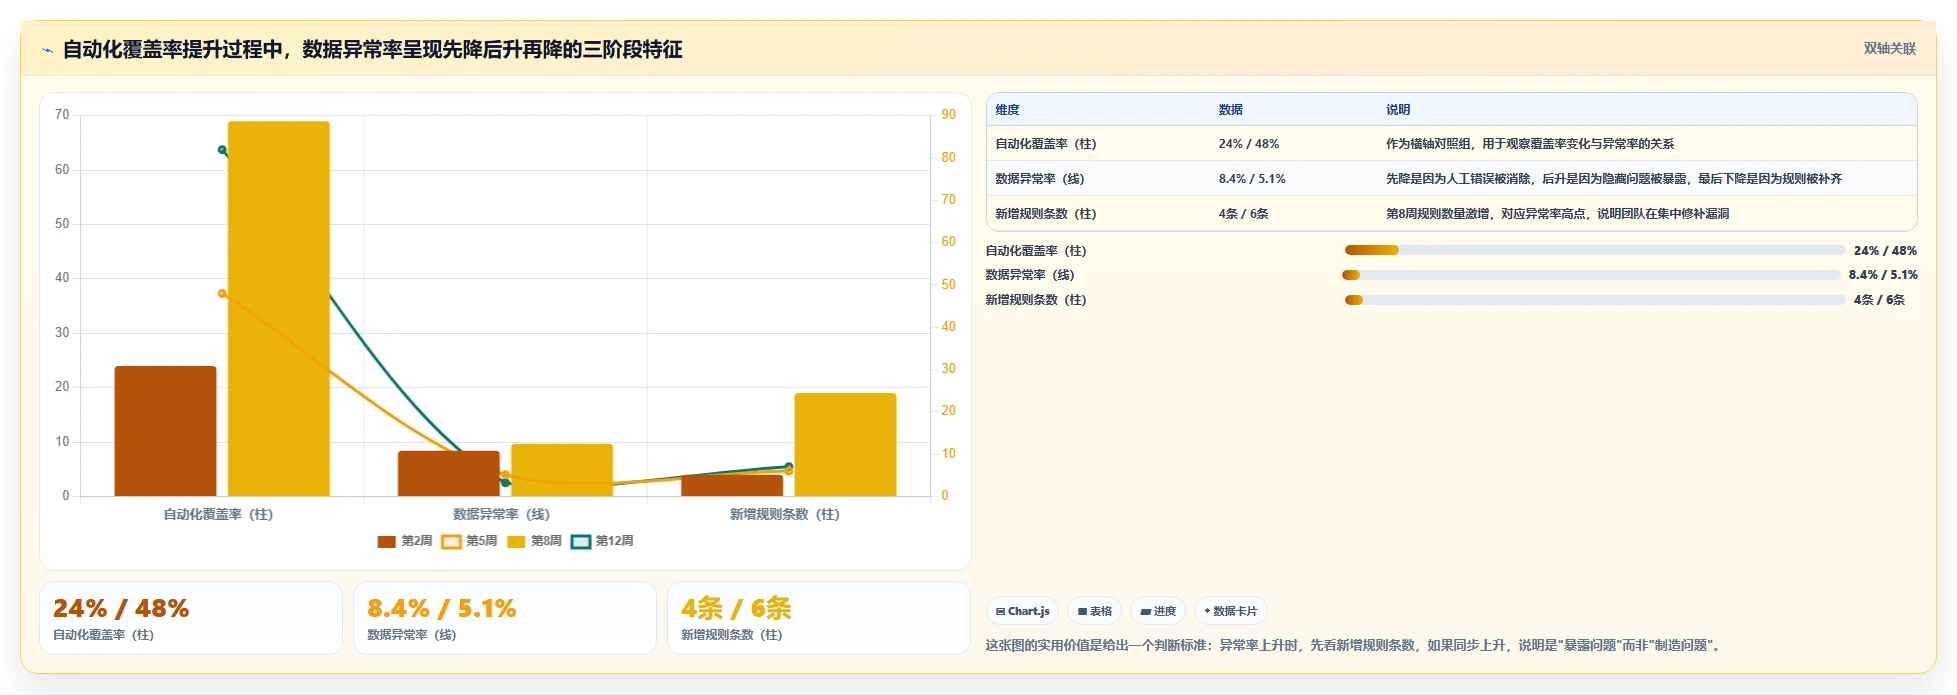Click the description starting 先降是因为人工错误
Image resolution: width=1957 pixels, height=695 pixels.
pyautogui.click(x=1614, y=179)
